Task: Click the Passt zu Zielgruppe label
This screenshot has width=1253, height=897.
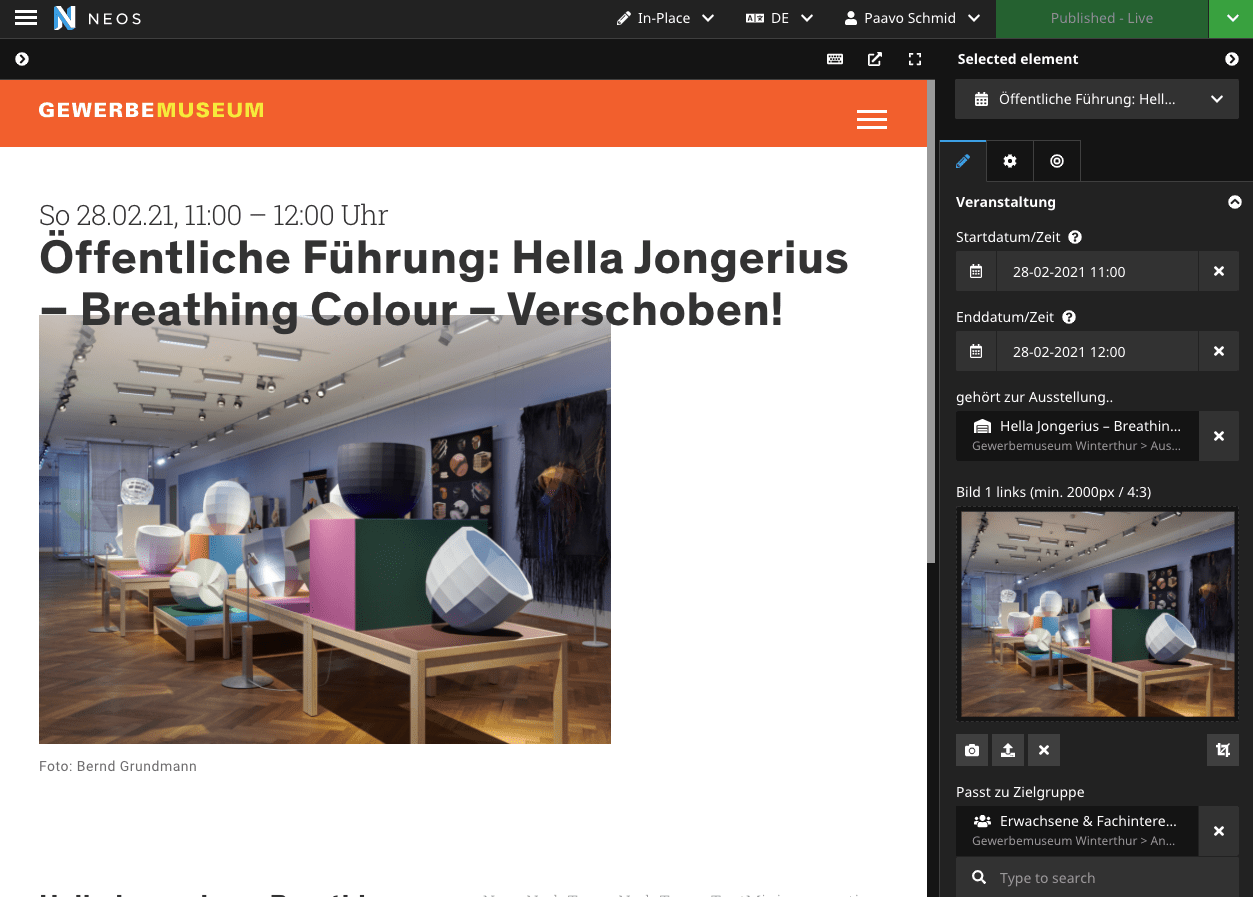Action: point(1020,792)
